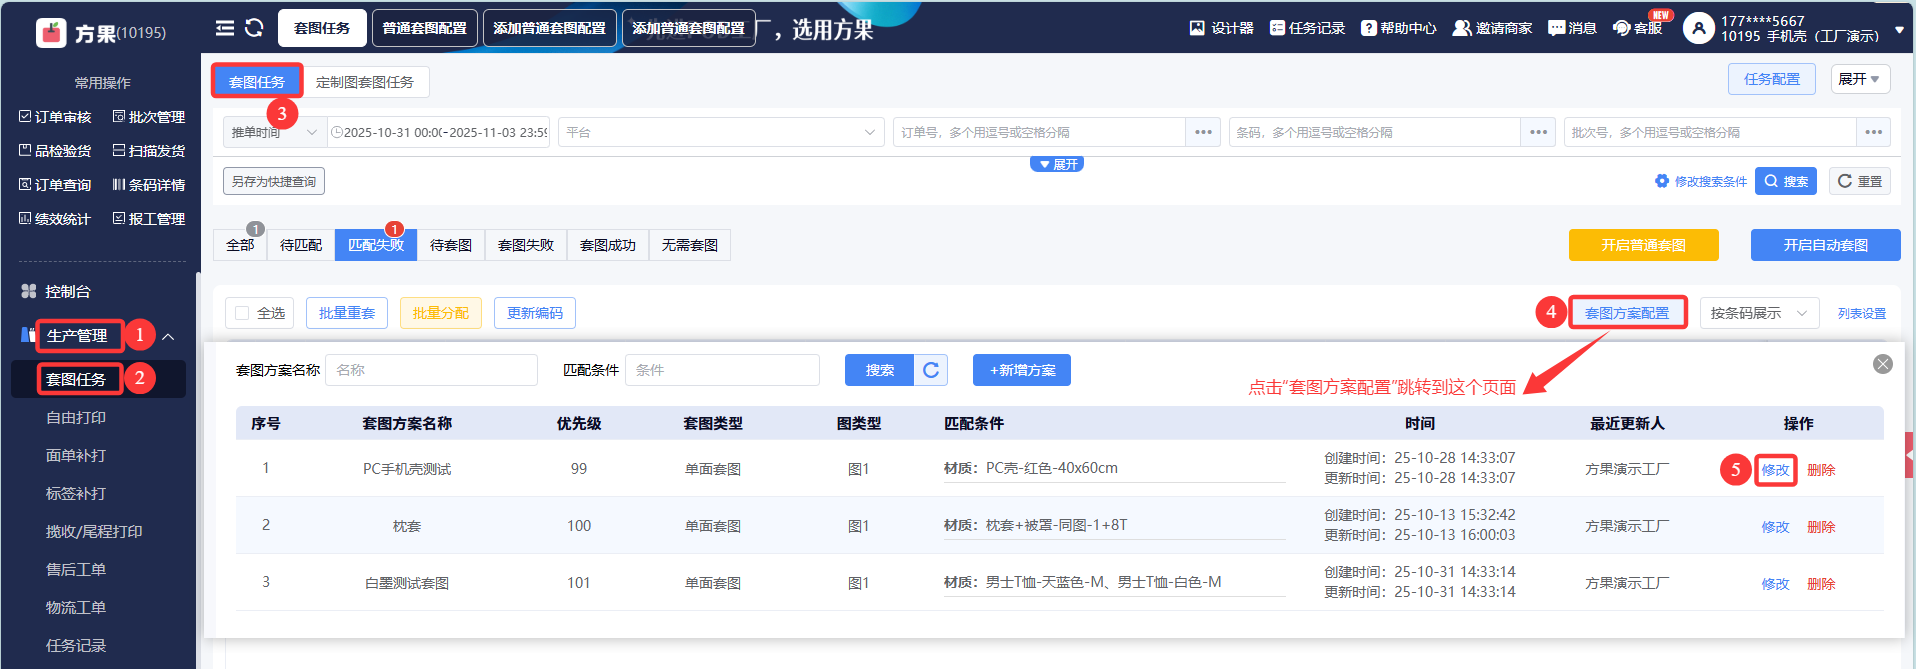The height and width of the screenshot is (669, 1916).
Task: Click the refresh icon in top bar
Action: (254, 28)
